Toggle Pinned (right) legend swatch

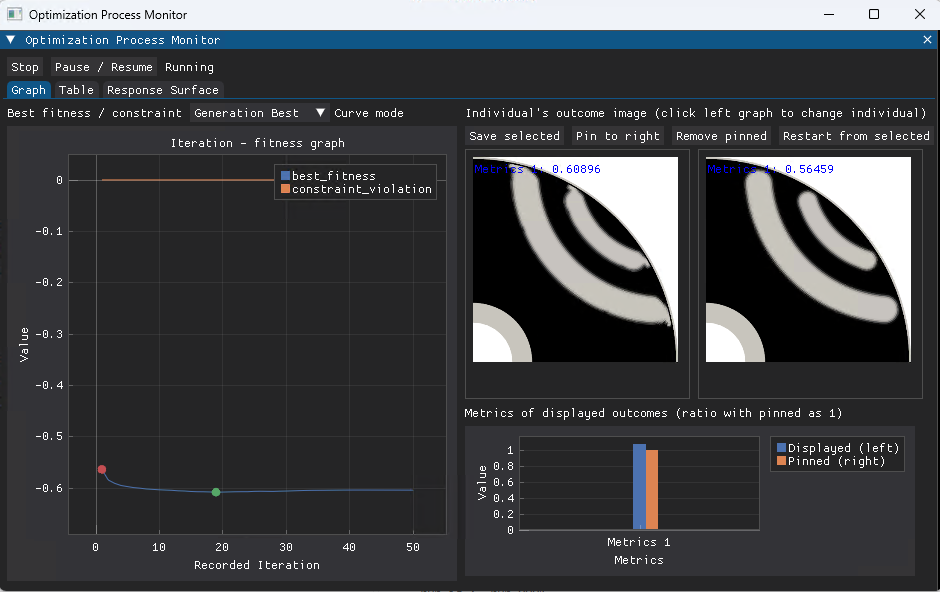(781, 461)
